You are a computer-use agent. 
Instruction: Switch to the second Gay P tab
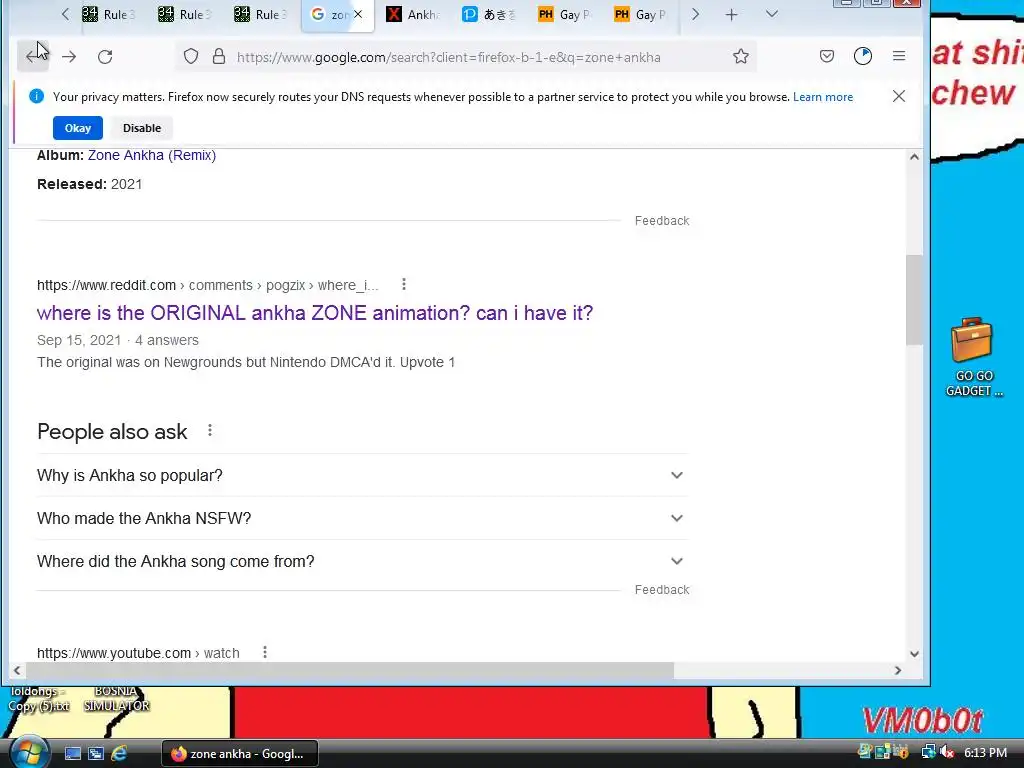click(x=641, y=14)
